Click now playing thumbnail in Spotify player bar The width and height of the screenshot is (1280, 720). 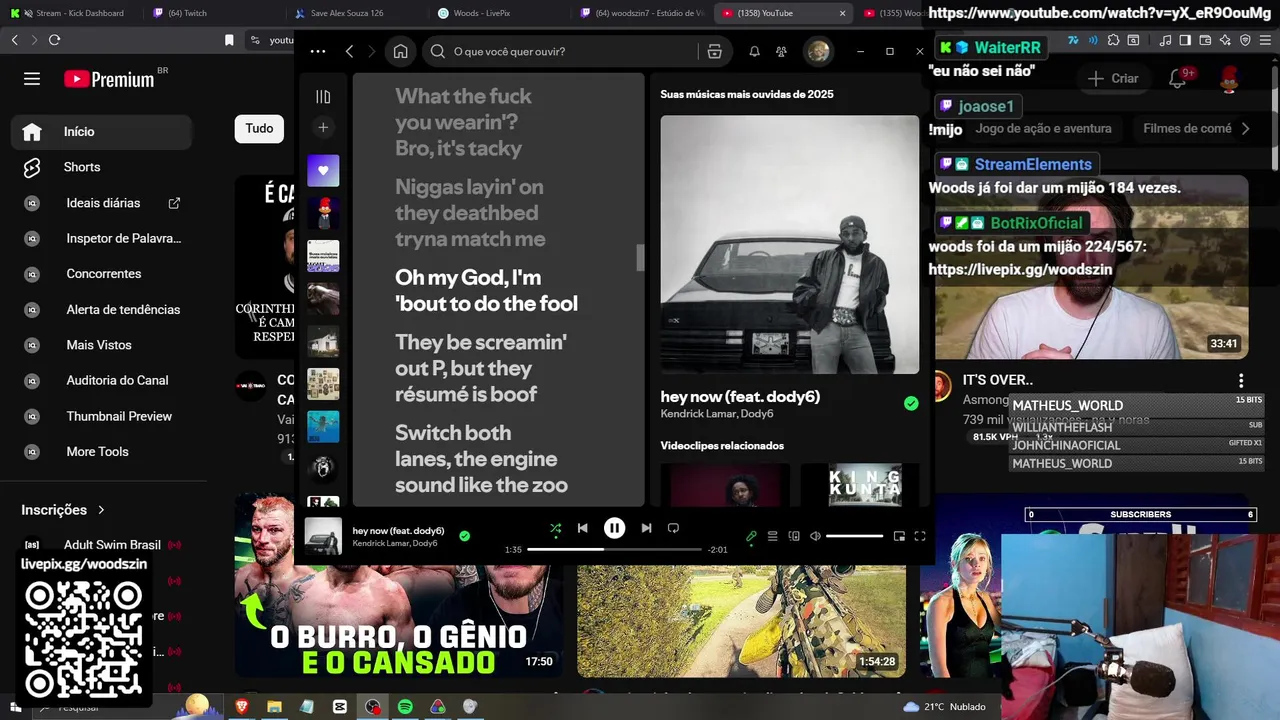tap(323, 536)
